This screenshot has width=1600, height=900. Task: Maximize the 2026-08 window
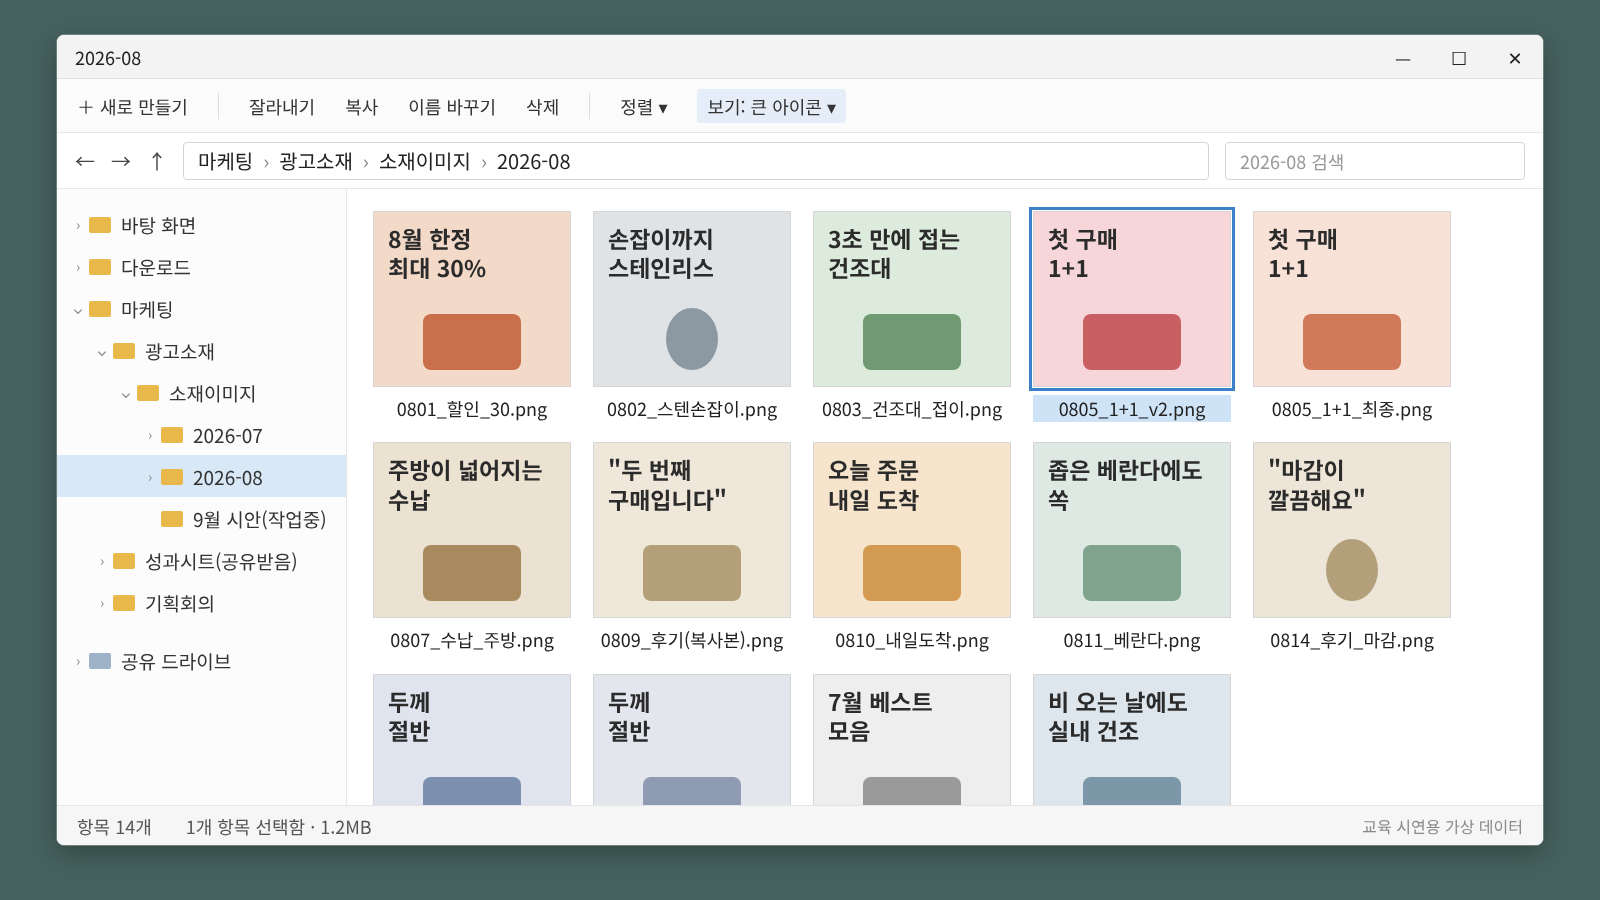(1459, 58)
